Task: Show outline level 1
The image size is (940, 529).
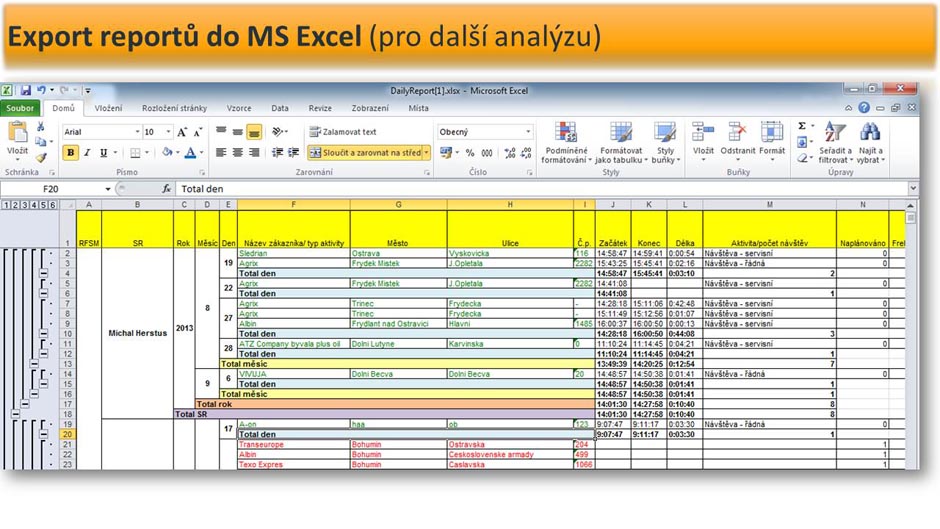Action: pyautogui.click(x=6, y=205)
